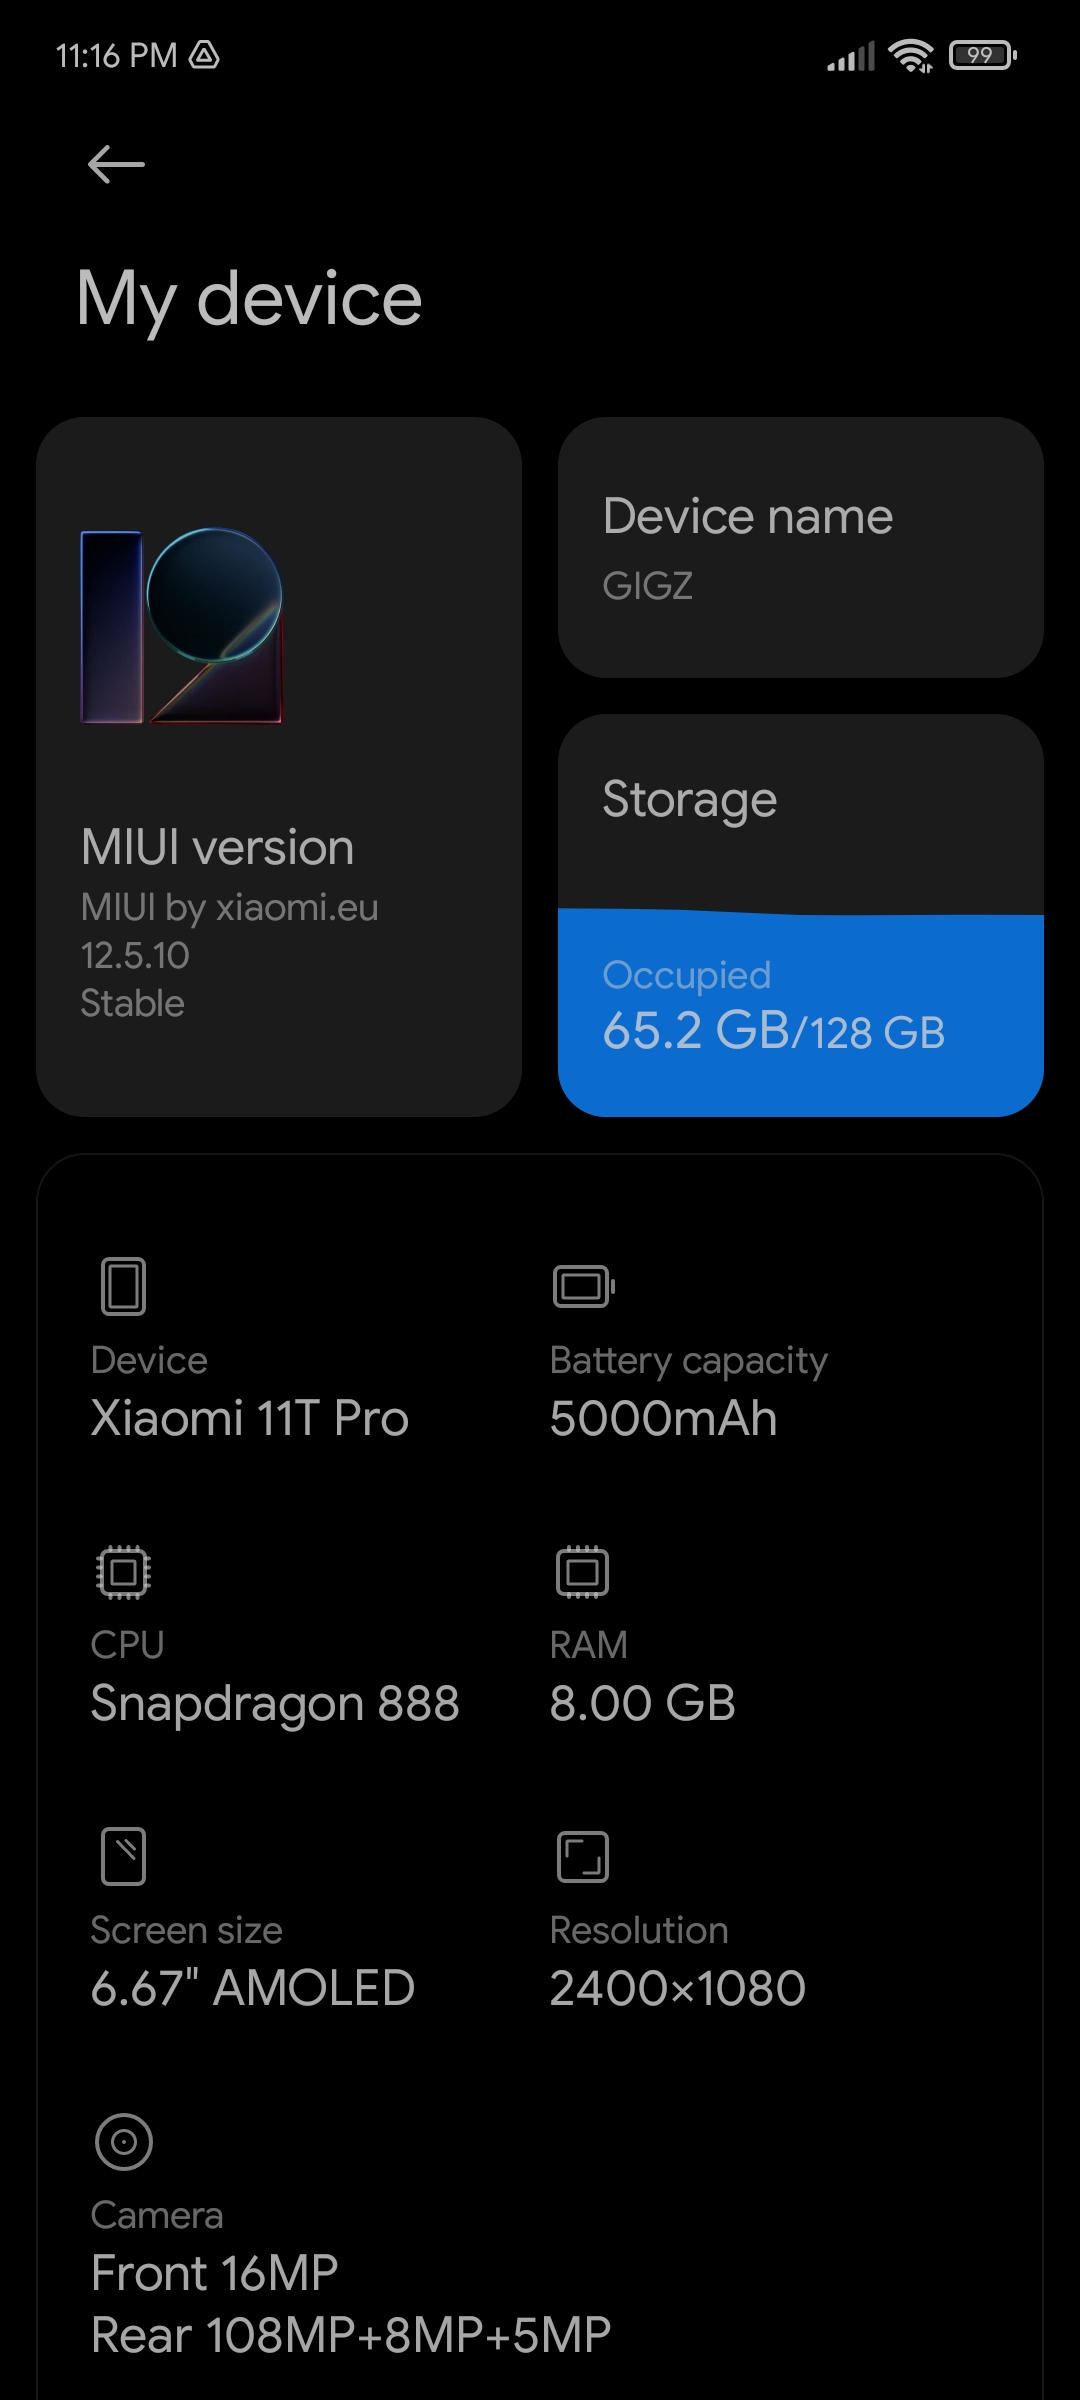This screenshot has width=1080, height=2400.
Task: Open the Storage card
Action: 801,915
